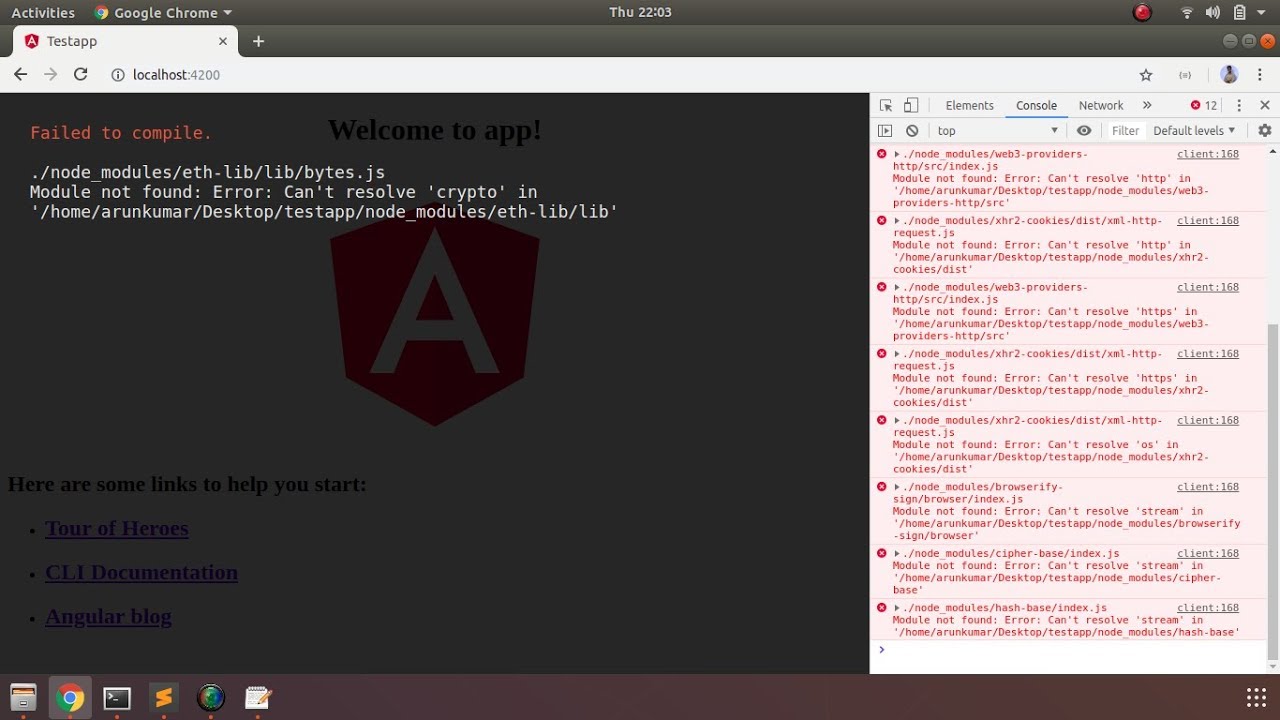Reload the localhost page

pyautogui.click(x=81, y=74)
